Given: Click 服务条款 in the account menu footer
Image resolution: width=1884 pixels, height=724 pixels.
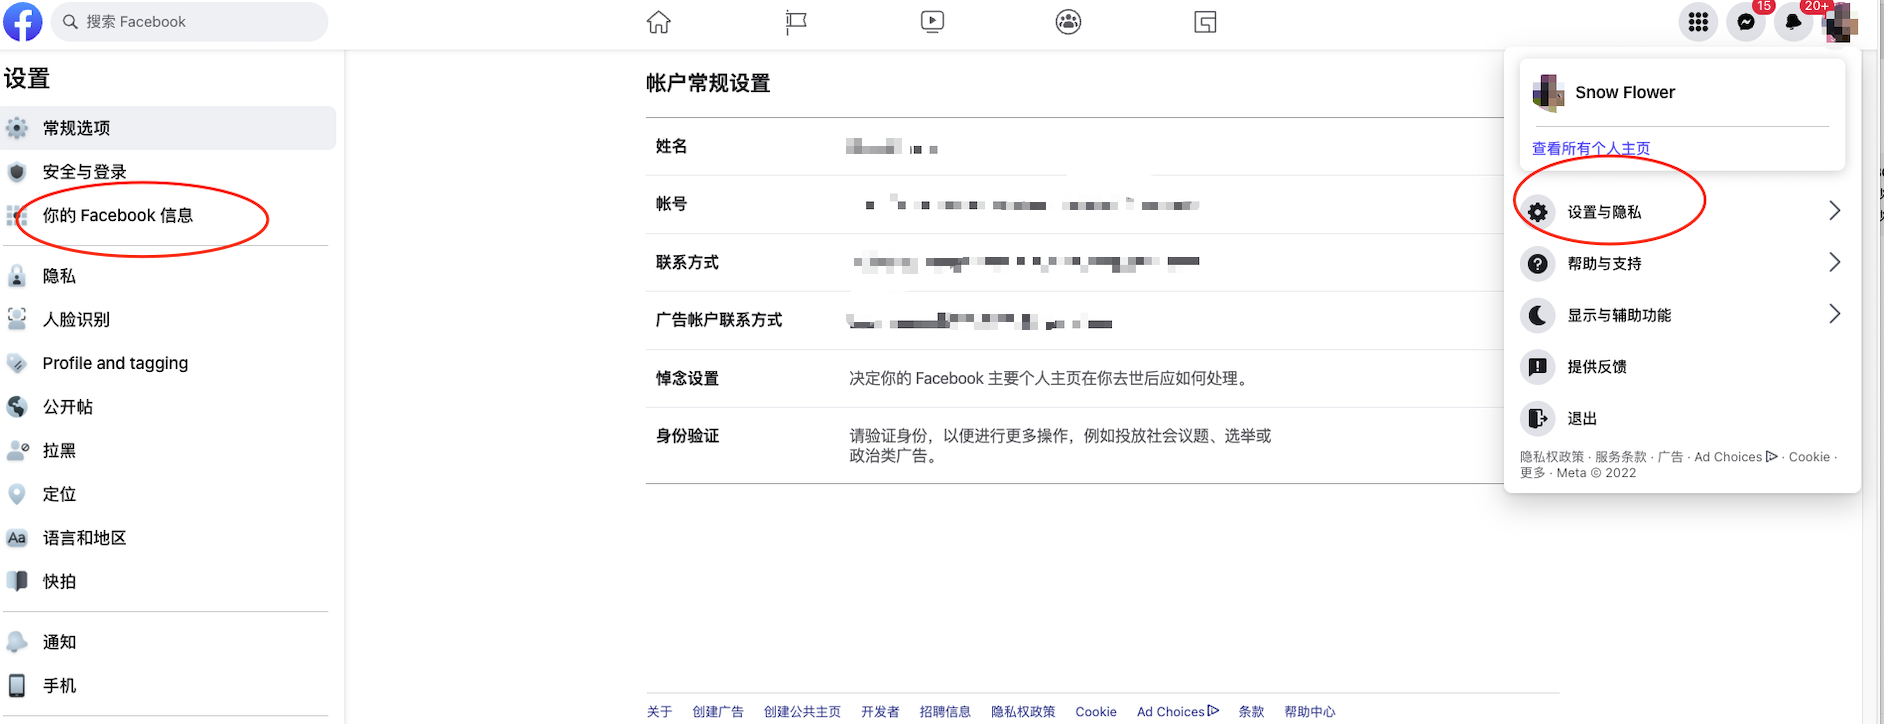Looking at the screenshot, I should tap(1621, 457).
